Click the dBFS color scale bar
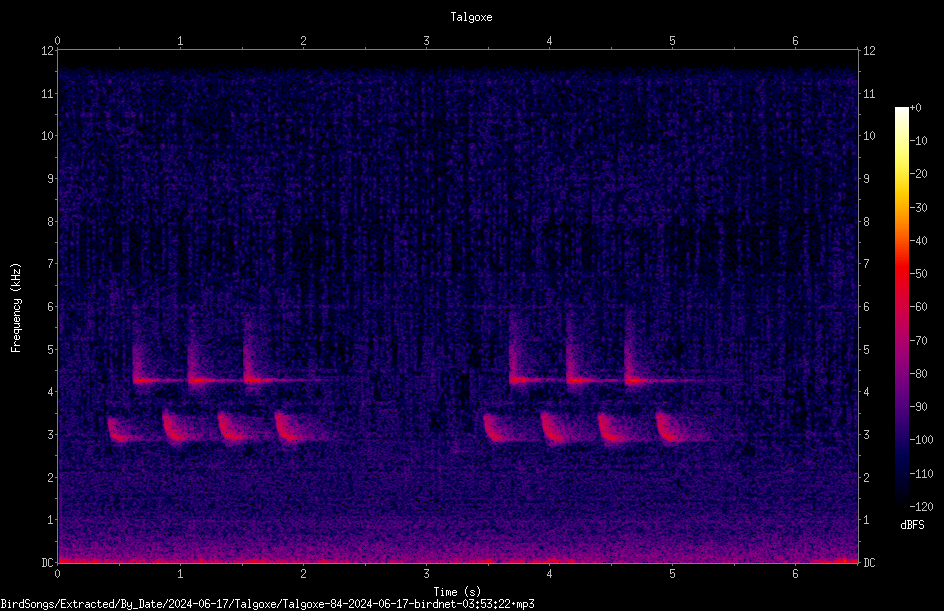Viewport: 944px width, 611px height. coord(901,307)
